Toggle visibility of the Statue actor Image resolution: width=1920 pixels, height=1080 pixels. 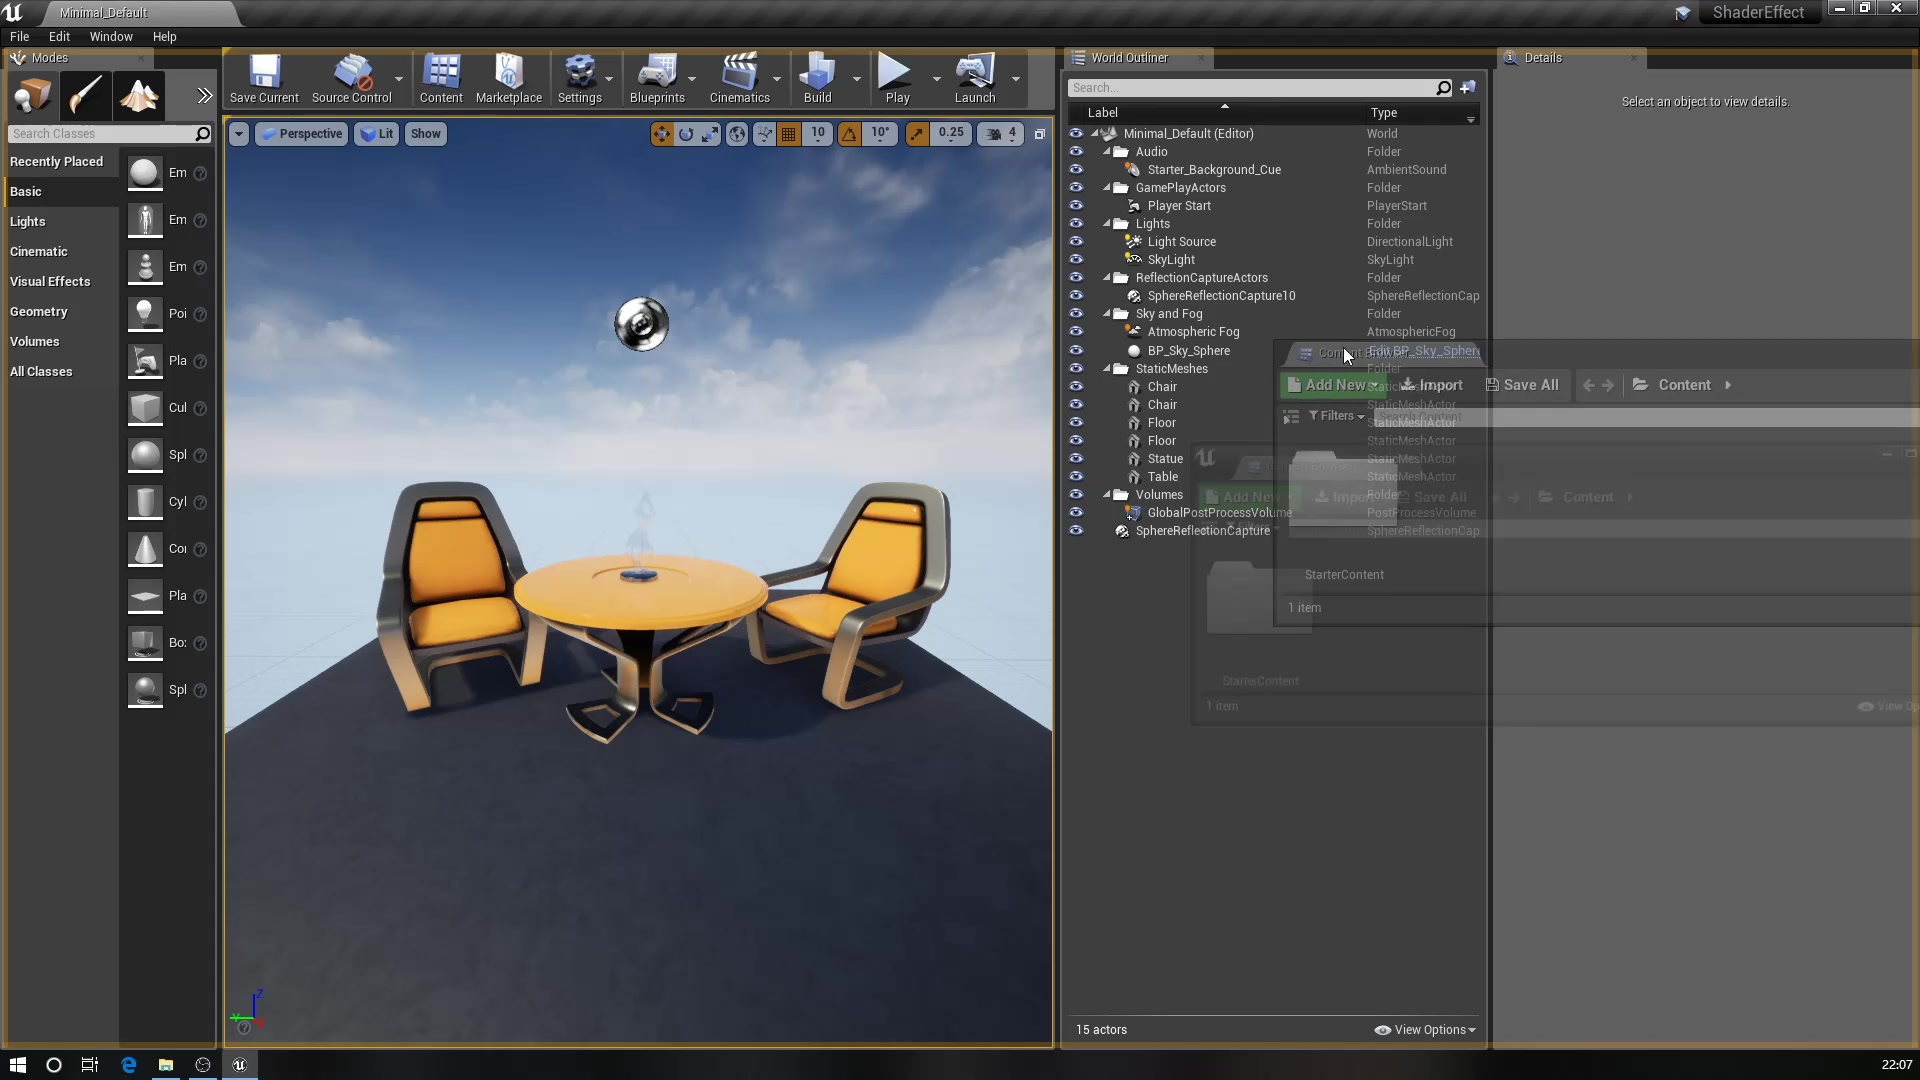coord(1076,459)
